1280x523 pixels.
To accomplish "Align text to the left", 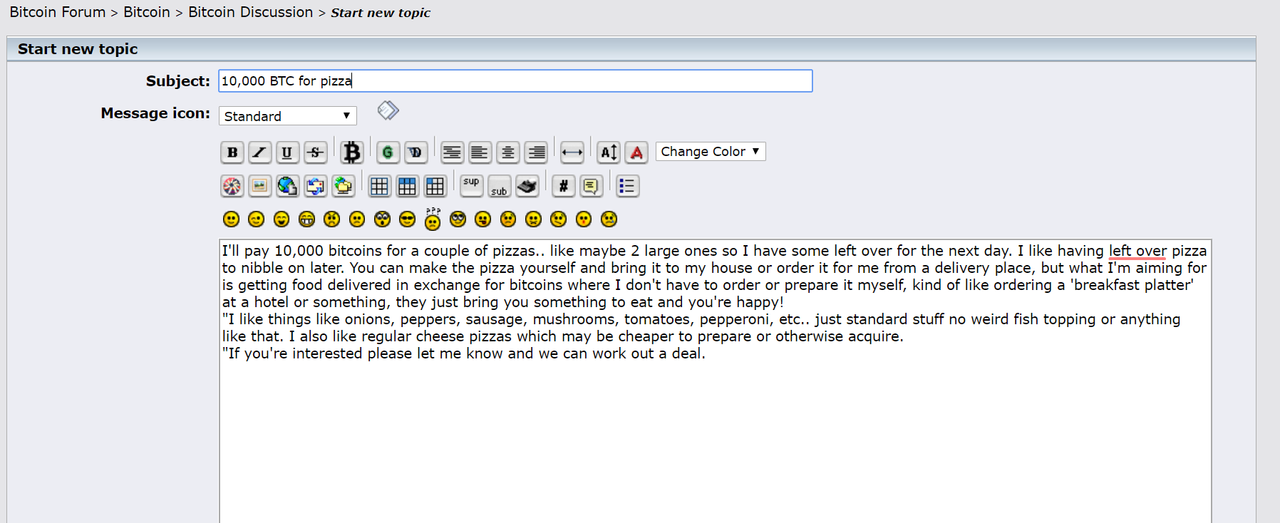I will (480, 152).
